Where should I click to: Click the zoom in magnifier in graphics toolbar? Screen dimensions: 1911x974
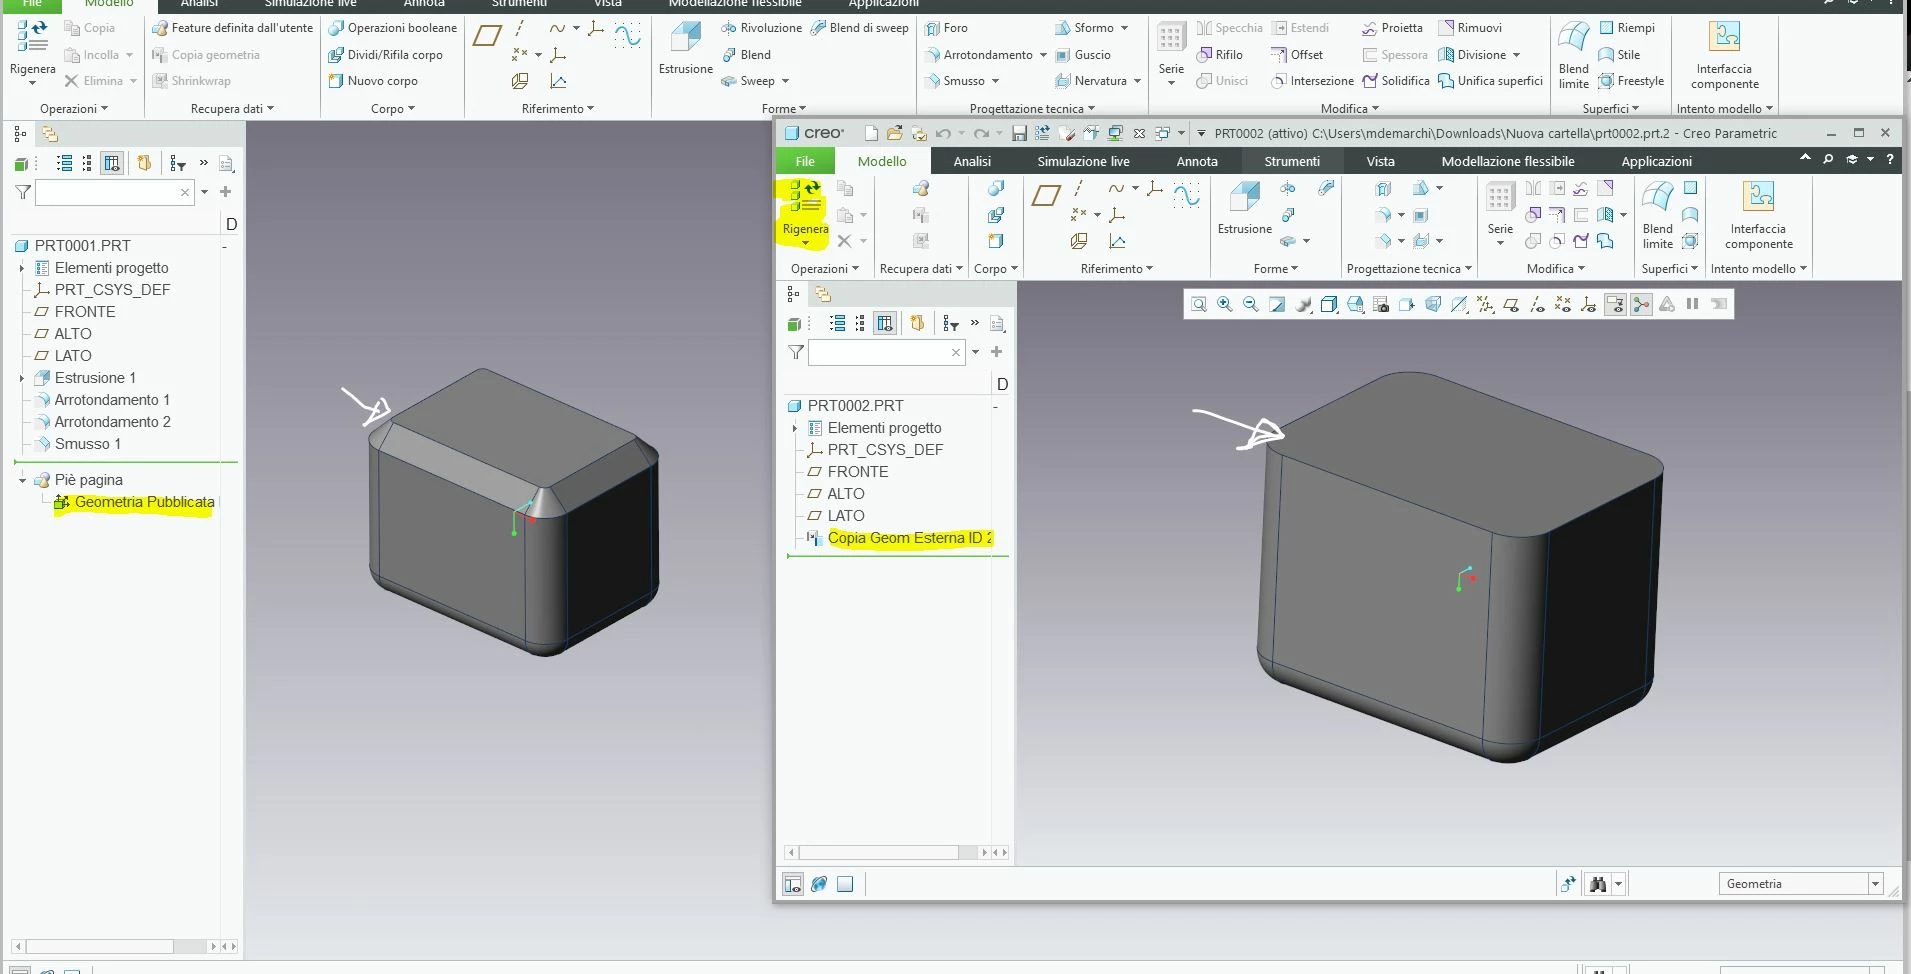pos(1224,304)
